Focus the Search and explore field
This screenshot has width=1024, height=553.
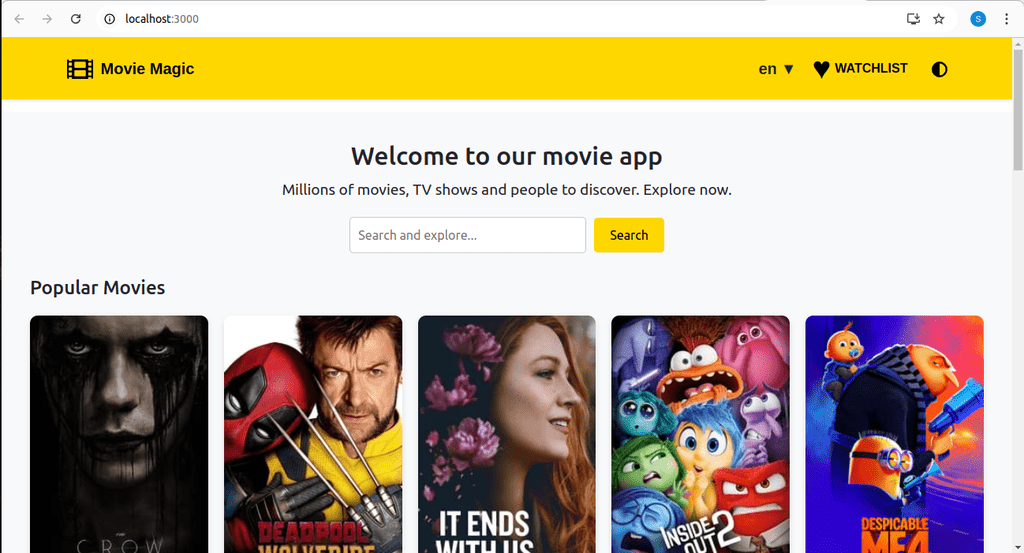pyautogui.click(x=468, y=235)
